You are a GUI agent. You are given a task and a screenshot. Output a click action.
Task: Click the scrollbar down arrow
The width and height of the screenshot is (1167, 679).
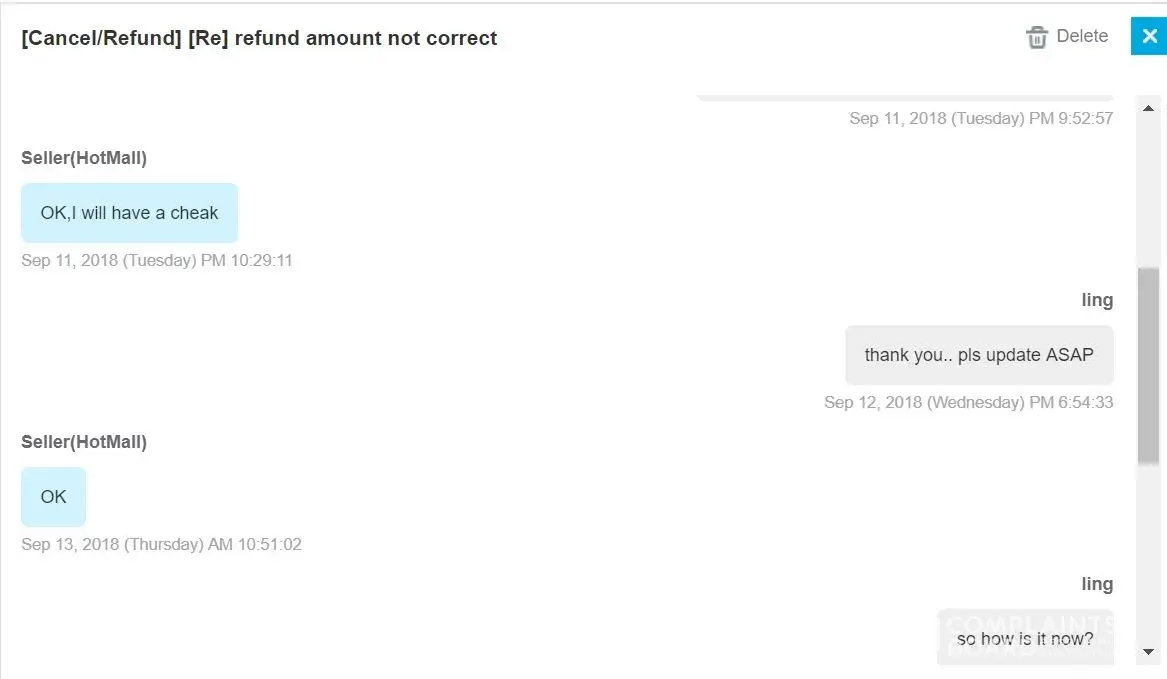click(x=1148, y=652)
